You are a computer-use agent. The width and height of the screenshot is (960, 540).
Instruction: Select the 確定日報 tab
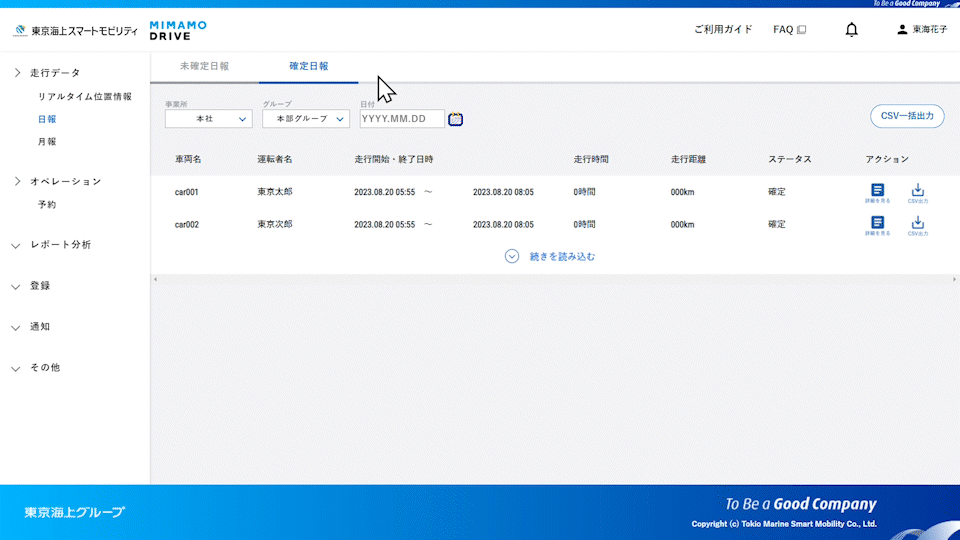point(309,66)
